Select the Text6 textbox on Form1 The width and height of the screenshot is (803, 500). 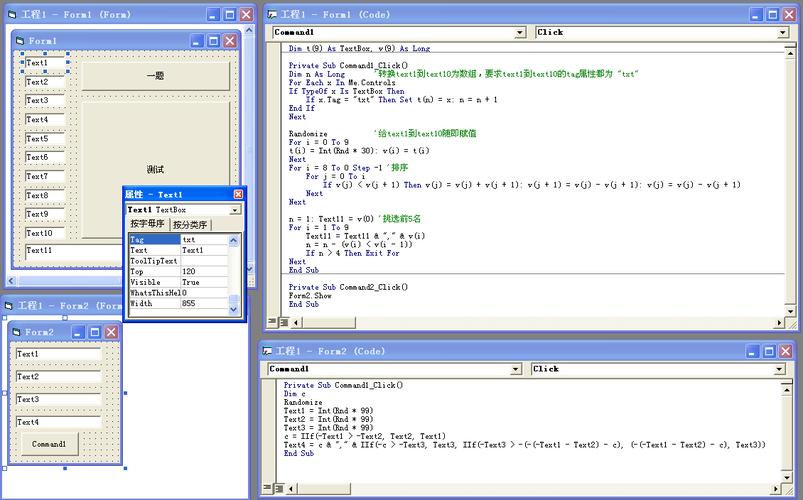tap(45, 157)
